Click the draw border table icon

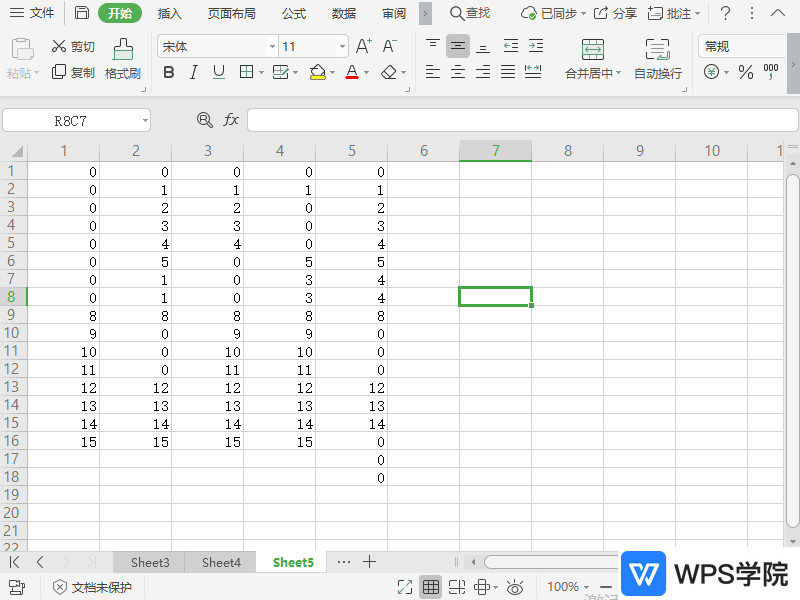(281, 72)
